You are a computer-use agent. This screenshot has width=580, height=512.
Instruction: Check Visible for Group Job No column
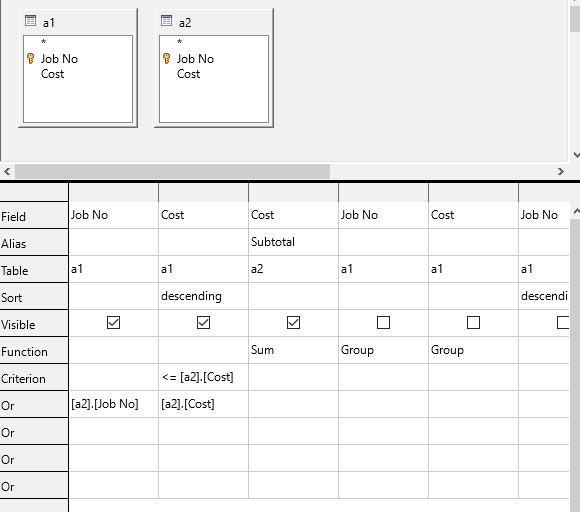point(383,323)
